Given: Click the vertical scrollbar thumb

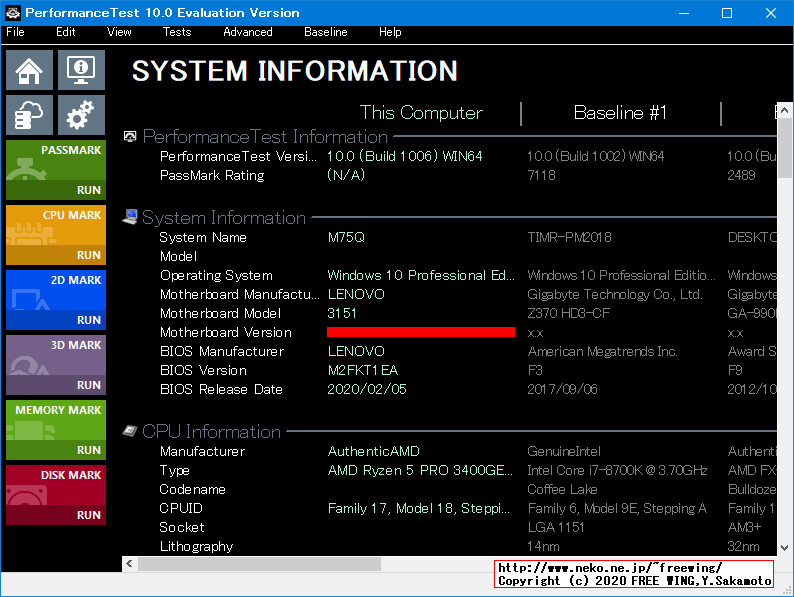Looking at the screenshot, I should click(x=784, y=148).
